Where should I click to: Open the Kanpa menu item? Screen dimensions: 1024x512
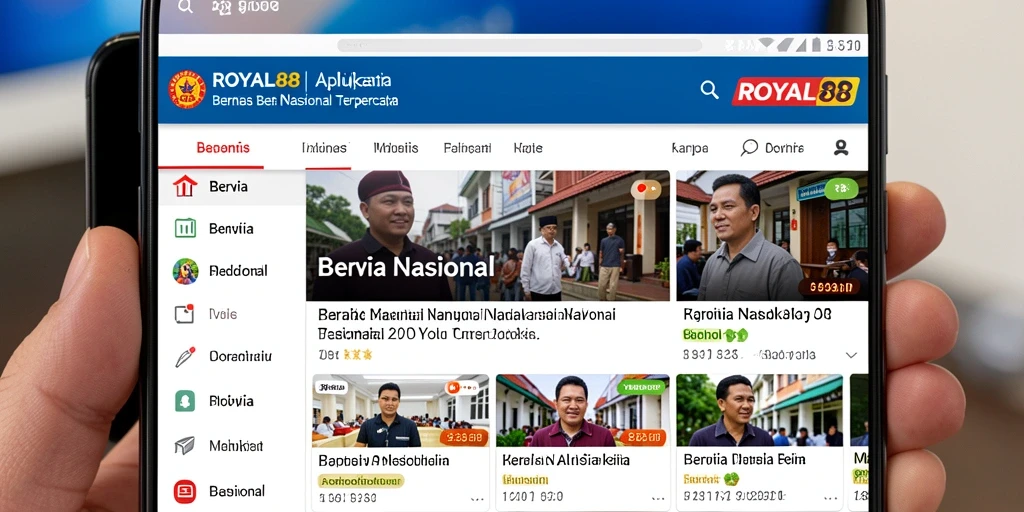coord(690,149)
